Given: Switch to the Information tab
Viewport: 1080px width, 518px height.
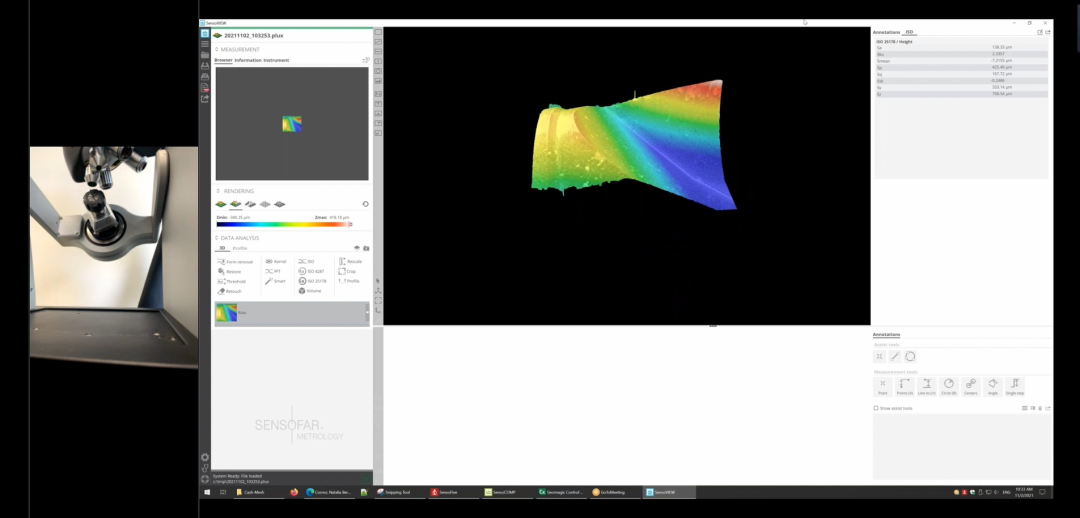Looking at the screenshot, I should [248, 60].
